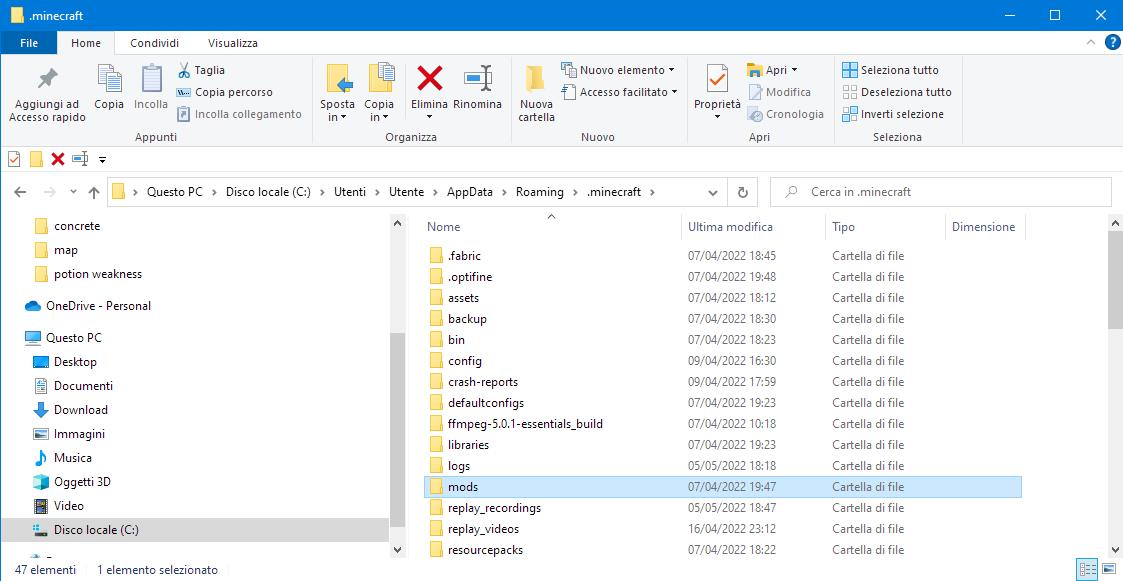The height and width of the screenshot is (581, 1123).
Task: Click Deseleziona tutto
Action: 897,92
